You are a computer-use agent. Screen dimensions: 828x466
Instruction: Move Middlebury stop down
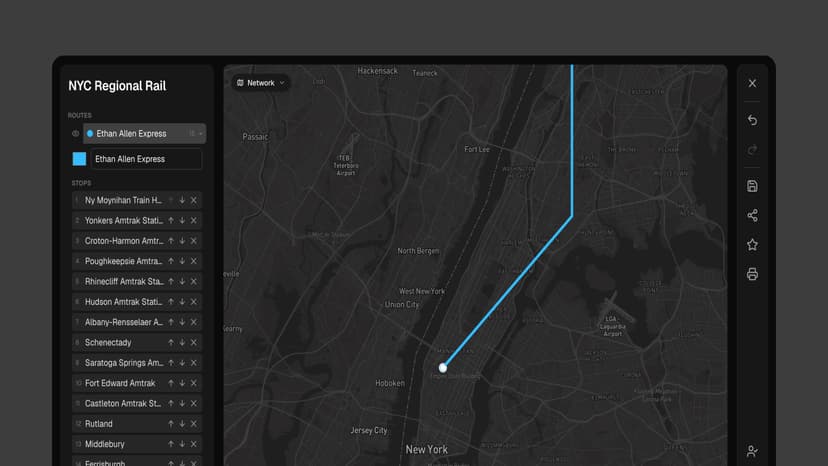(182, 444)
